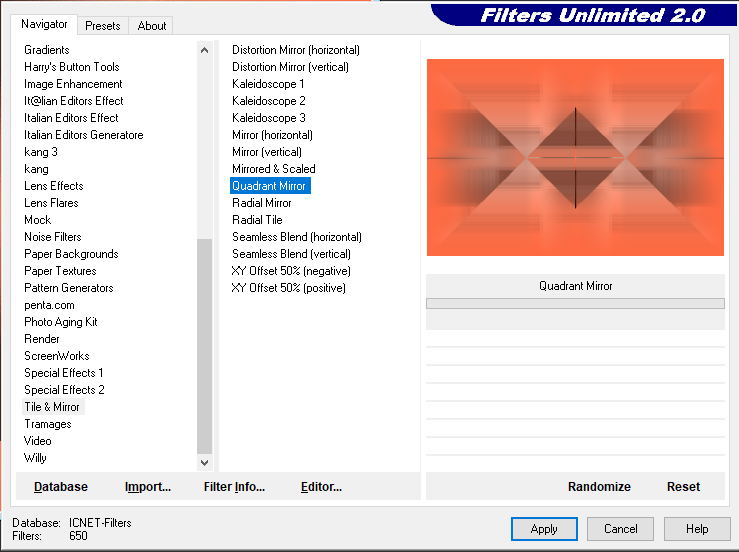Screen dimensions: 739x552
Task: Select the Tramages category
Action: pyautogui.click(x=48, y=424)
